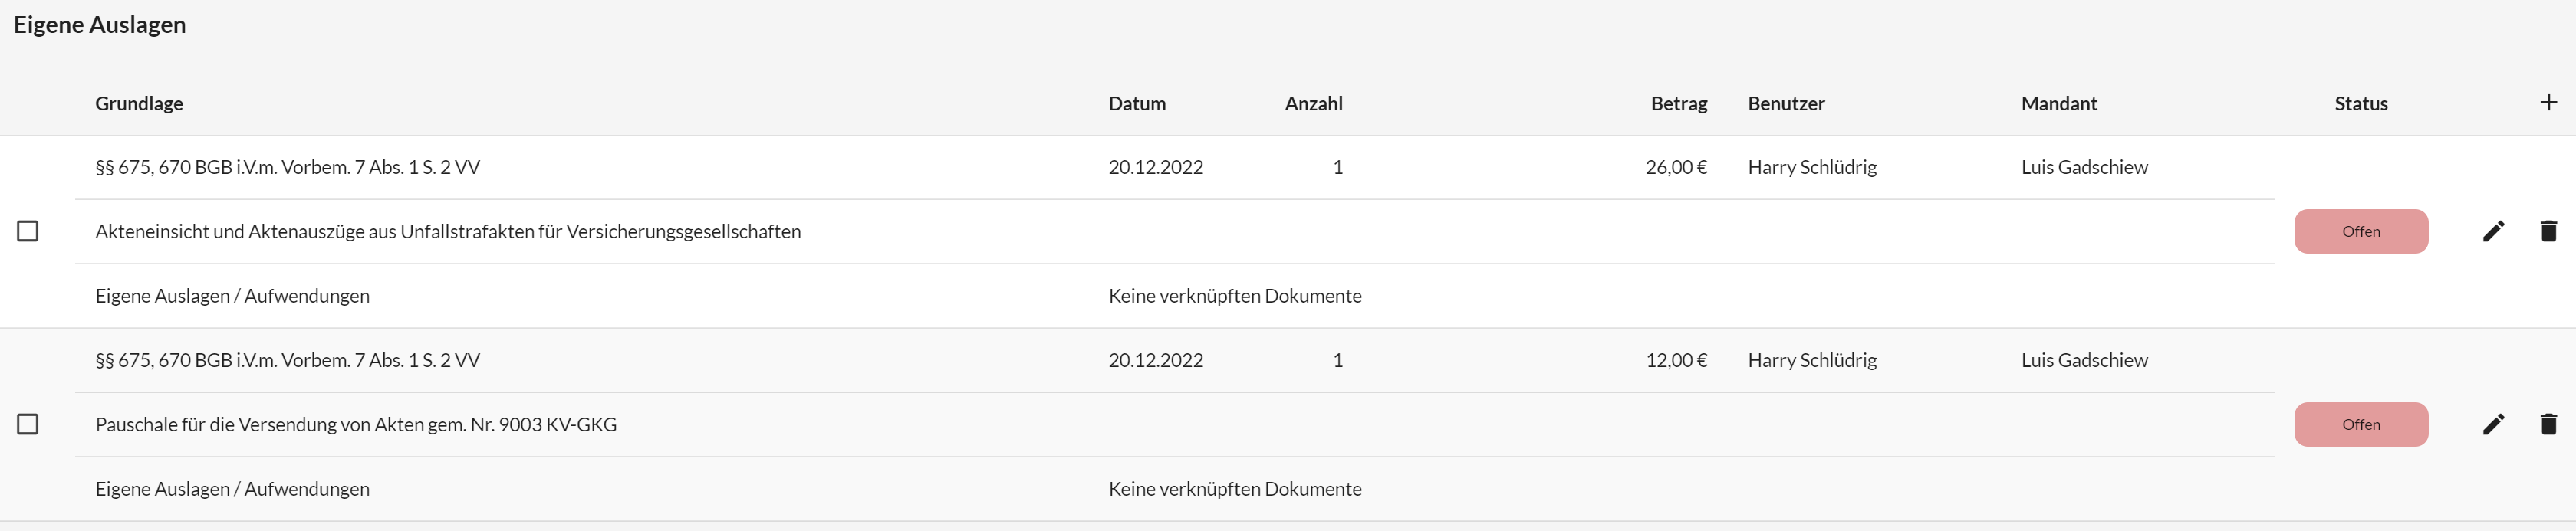Delete the 26,00 € Akteneinsicht entry
Screen dimensions: 2576x531
2547,231
